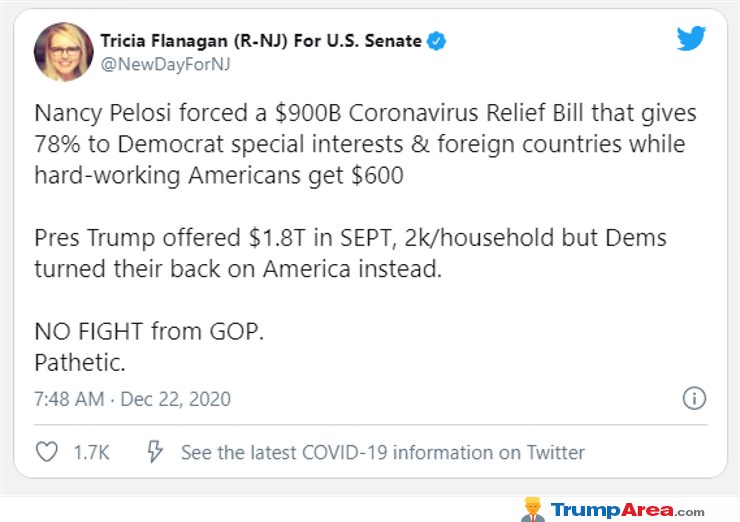
Task: See the latest COVID-19 information on Twitter
Action: click(383, 453)
